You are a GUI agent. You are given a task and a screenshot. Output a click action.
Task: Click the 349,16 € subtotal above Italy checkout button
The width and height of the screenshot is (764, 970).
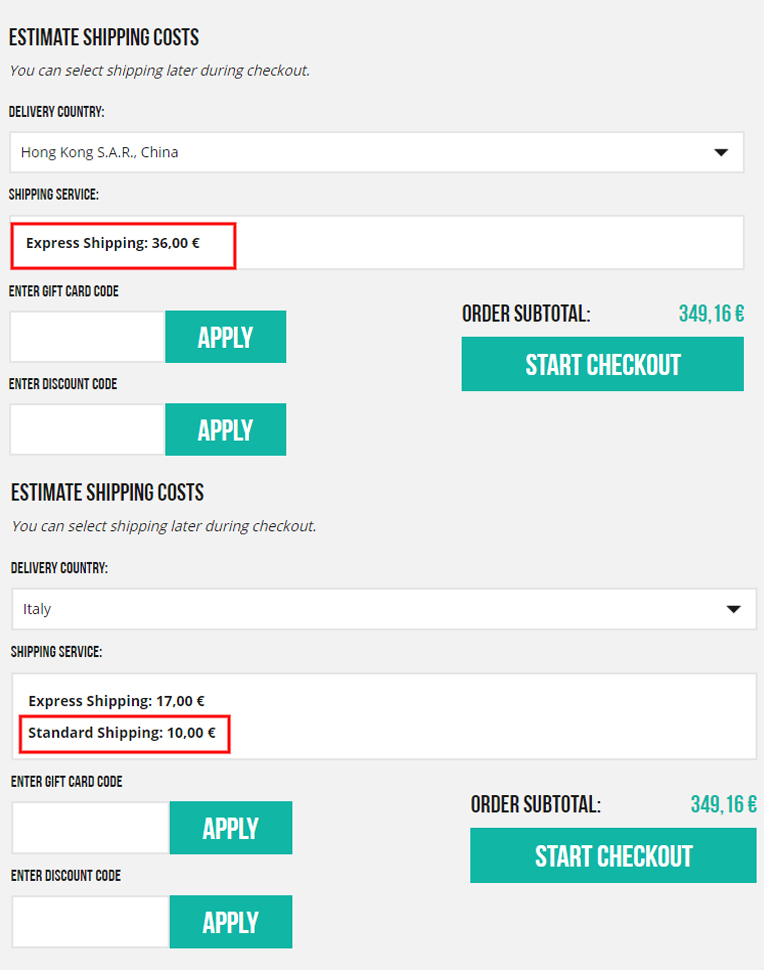coord(723,804)
